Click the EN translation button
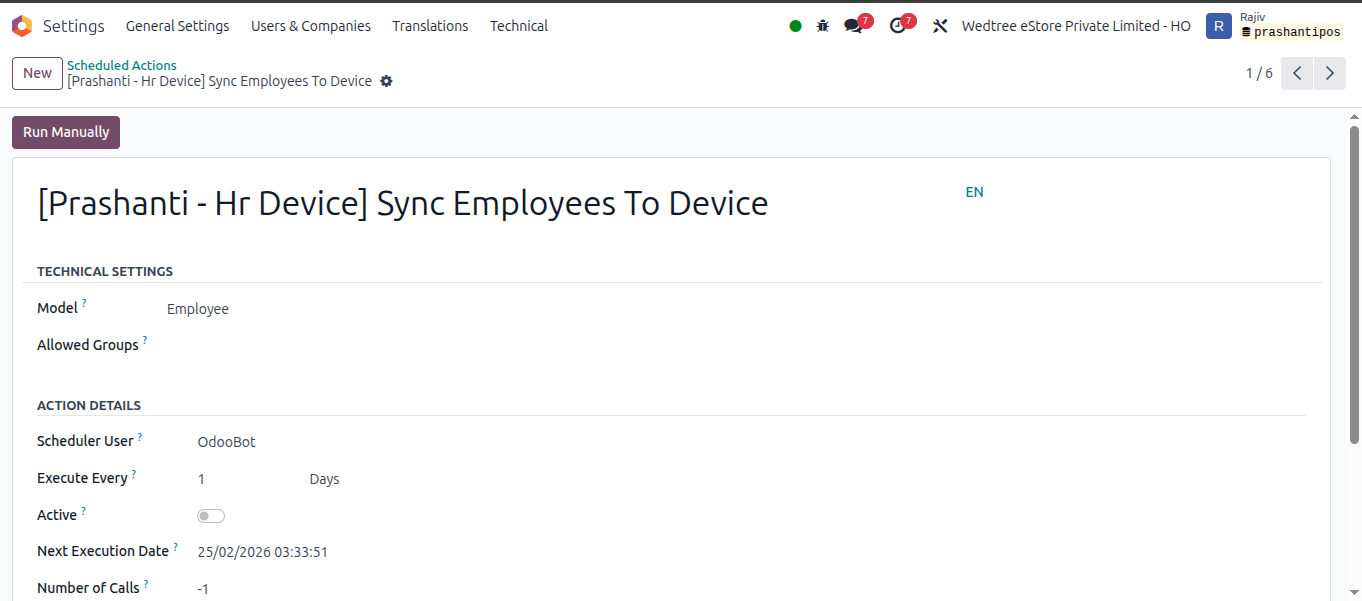Viewport: 1362px width, 601px height. tap(974, 192)
